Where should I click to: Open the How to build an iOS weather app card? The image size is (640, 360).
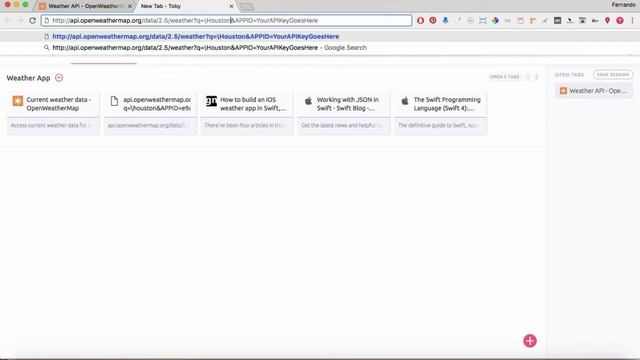coord(247,113)
